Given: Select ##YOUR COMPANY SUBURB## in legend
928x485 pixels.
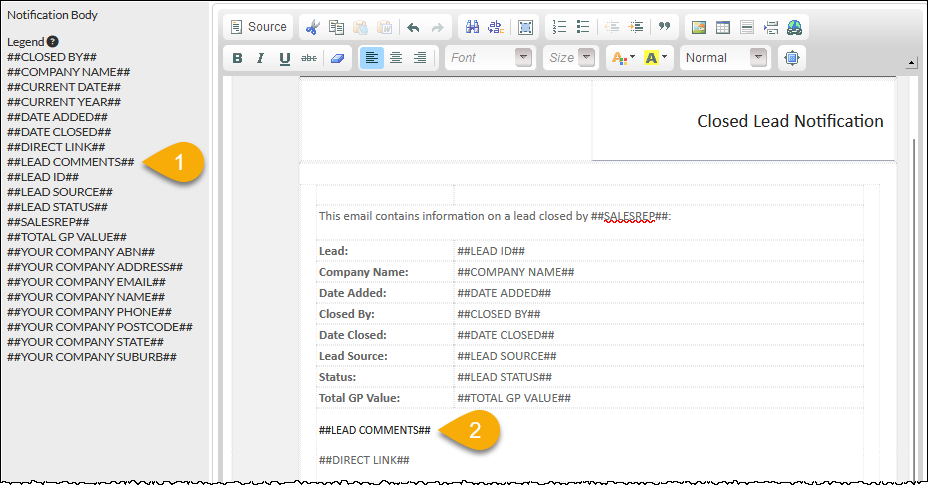Looking at the screenshot, I should pyautogui.click(x=92, y=357).
